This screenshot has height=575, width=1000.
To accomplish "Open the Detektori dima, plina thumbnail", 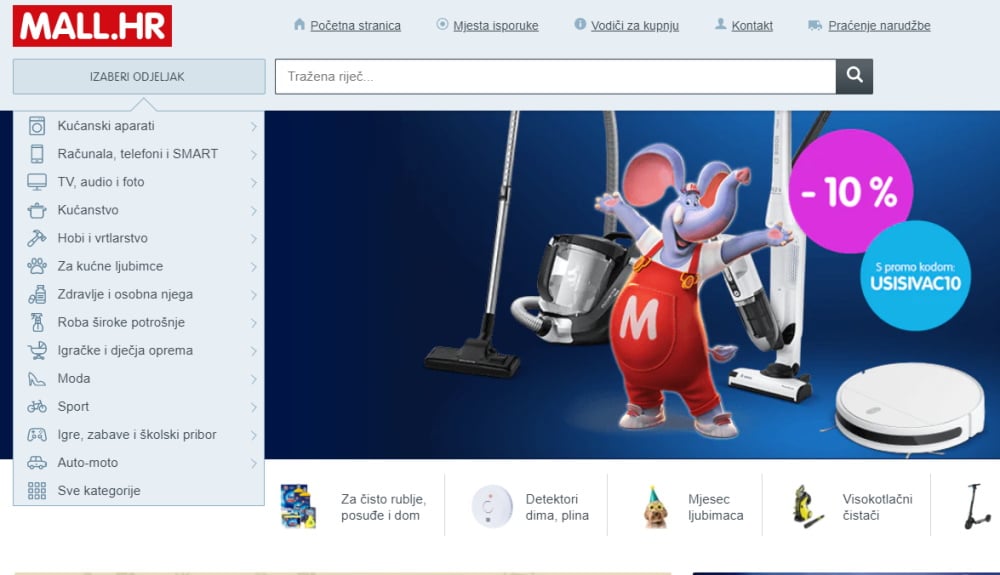I will [x=492, y=506].
